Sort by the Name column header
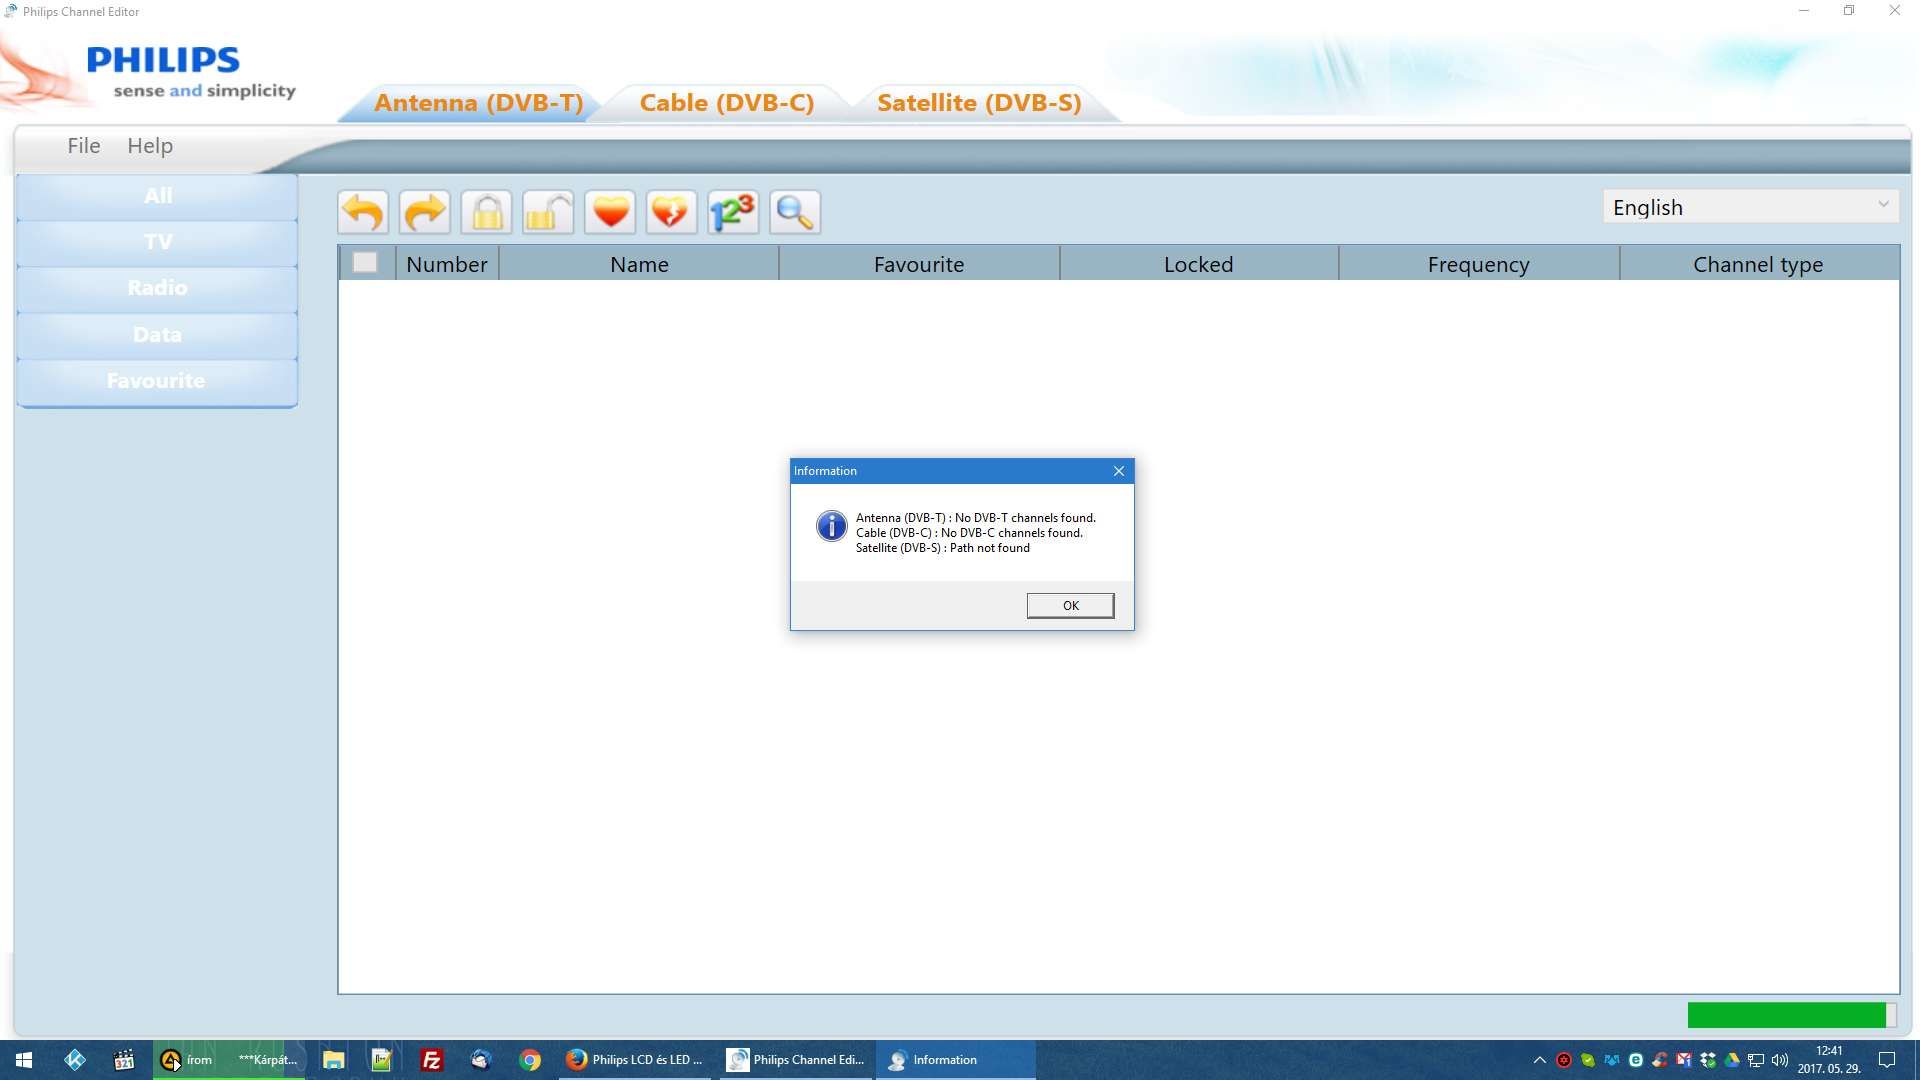Screen dimensions: 1920x1080 pos(639,264)
